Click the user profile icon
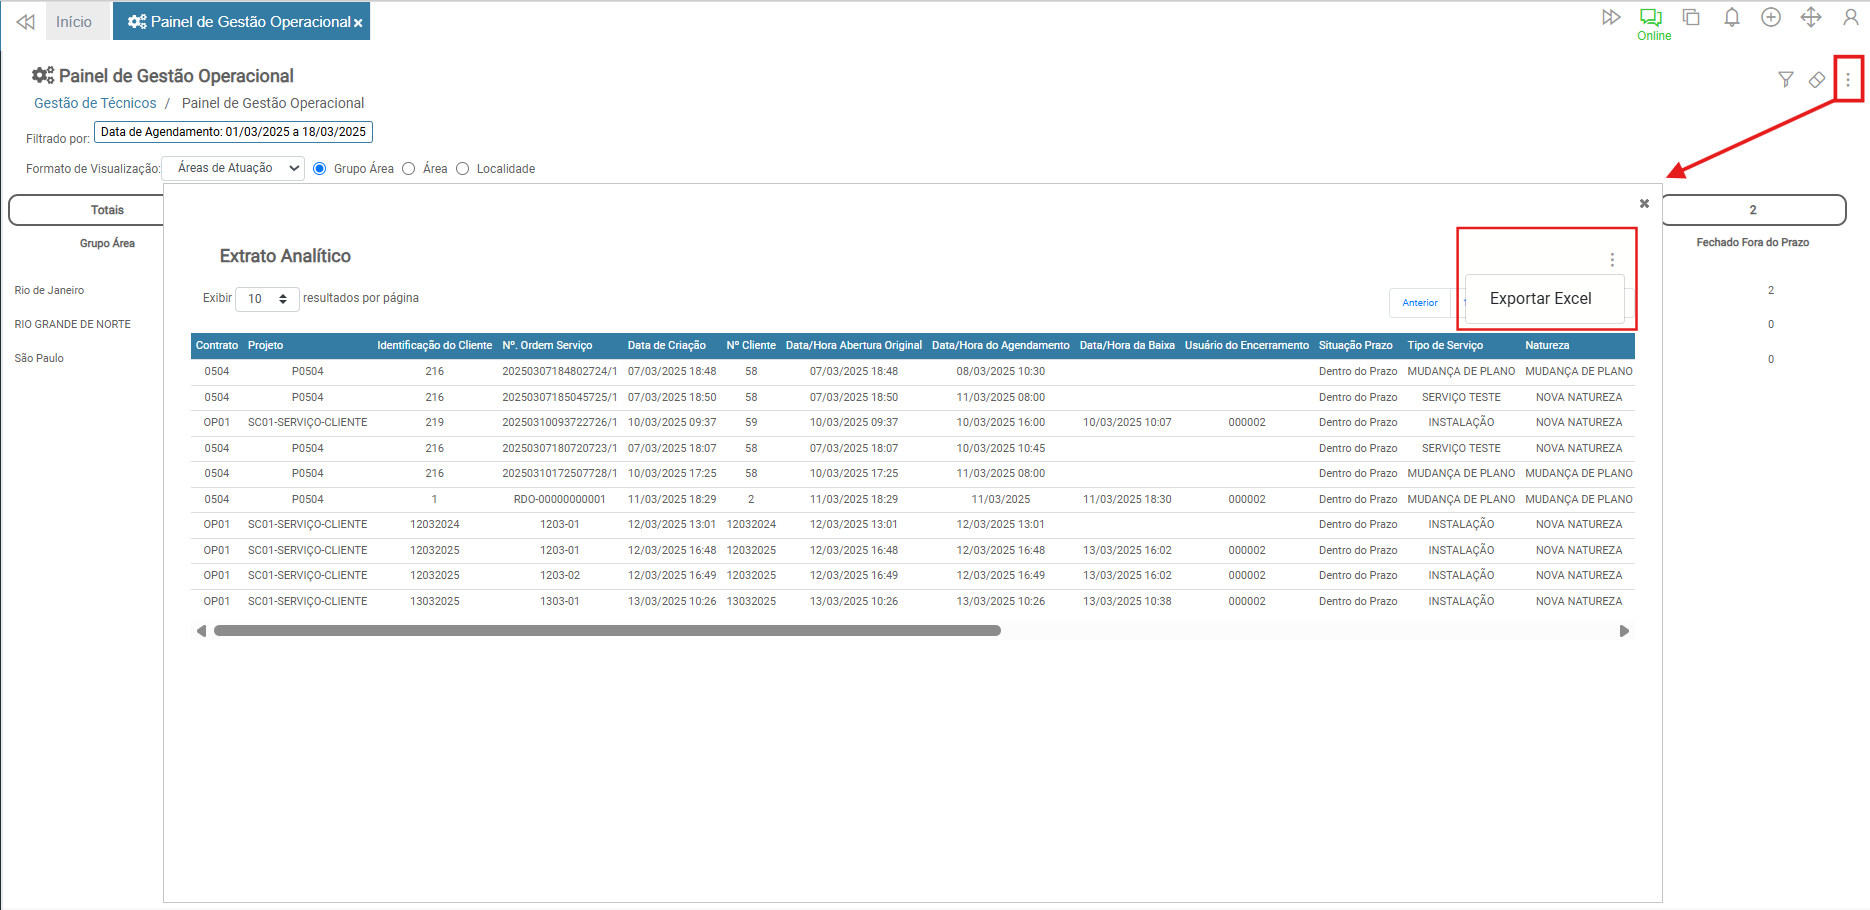This screenshot has width=1870, height=910. point(1850,18)
